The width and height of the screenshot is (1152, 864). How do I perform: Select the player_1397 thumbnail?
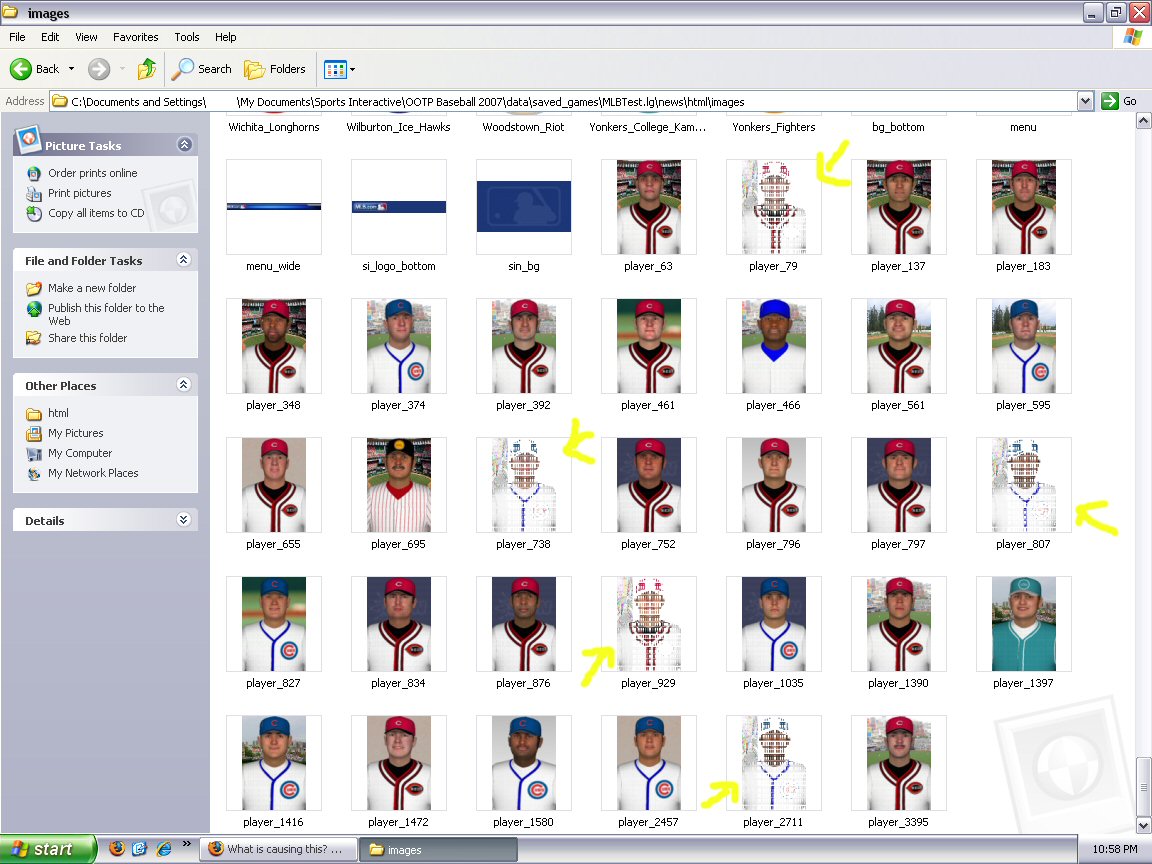tap(1023, 624)
